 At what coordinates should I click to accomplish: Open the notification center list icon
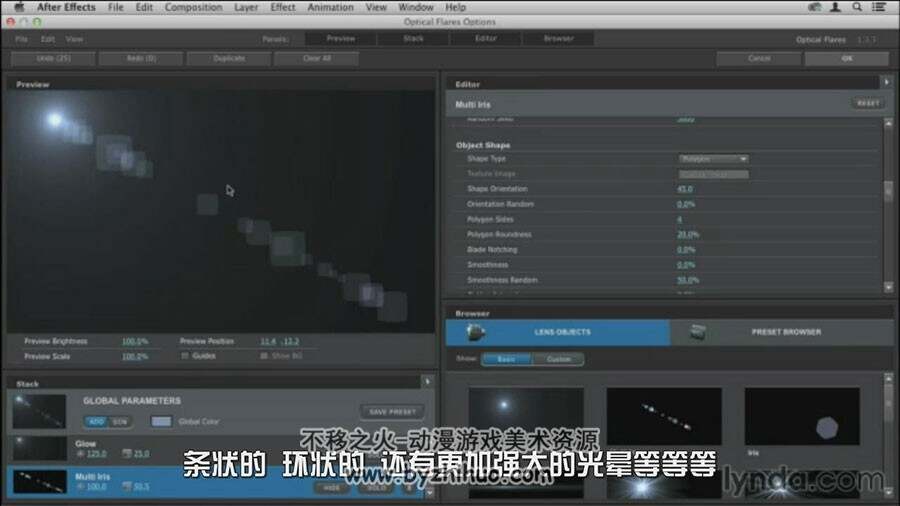click(878, 7)
